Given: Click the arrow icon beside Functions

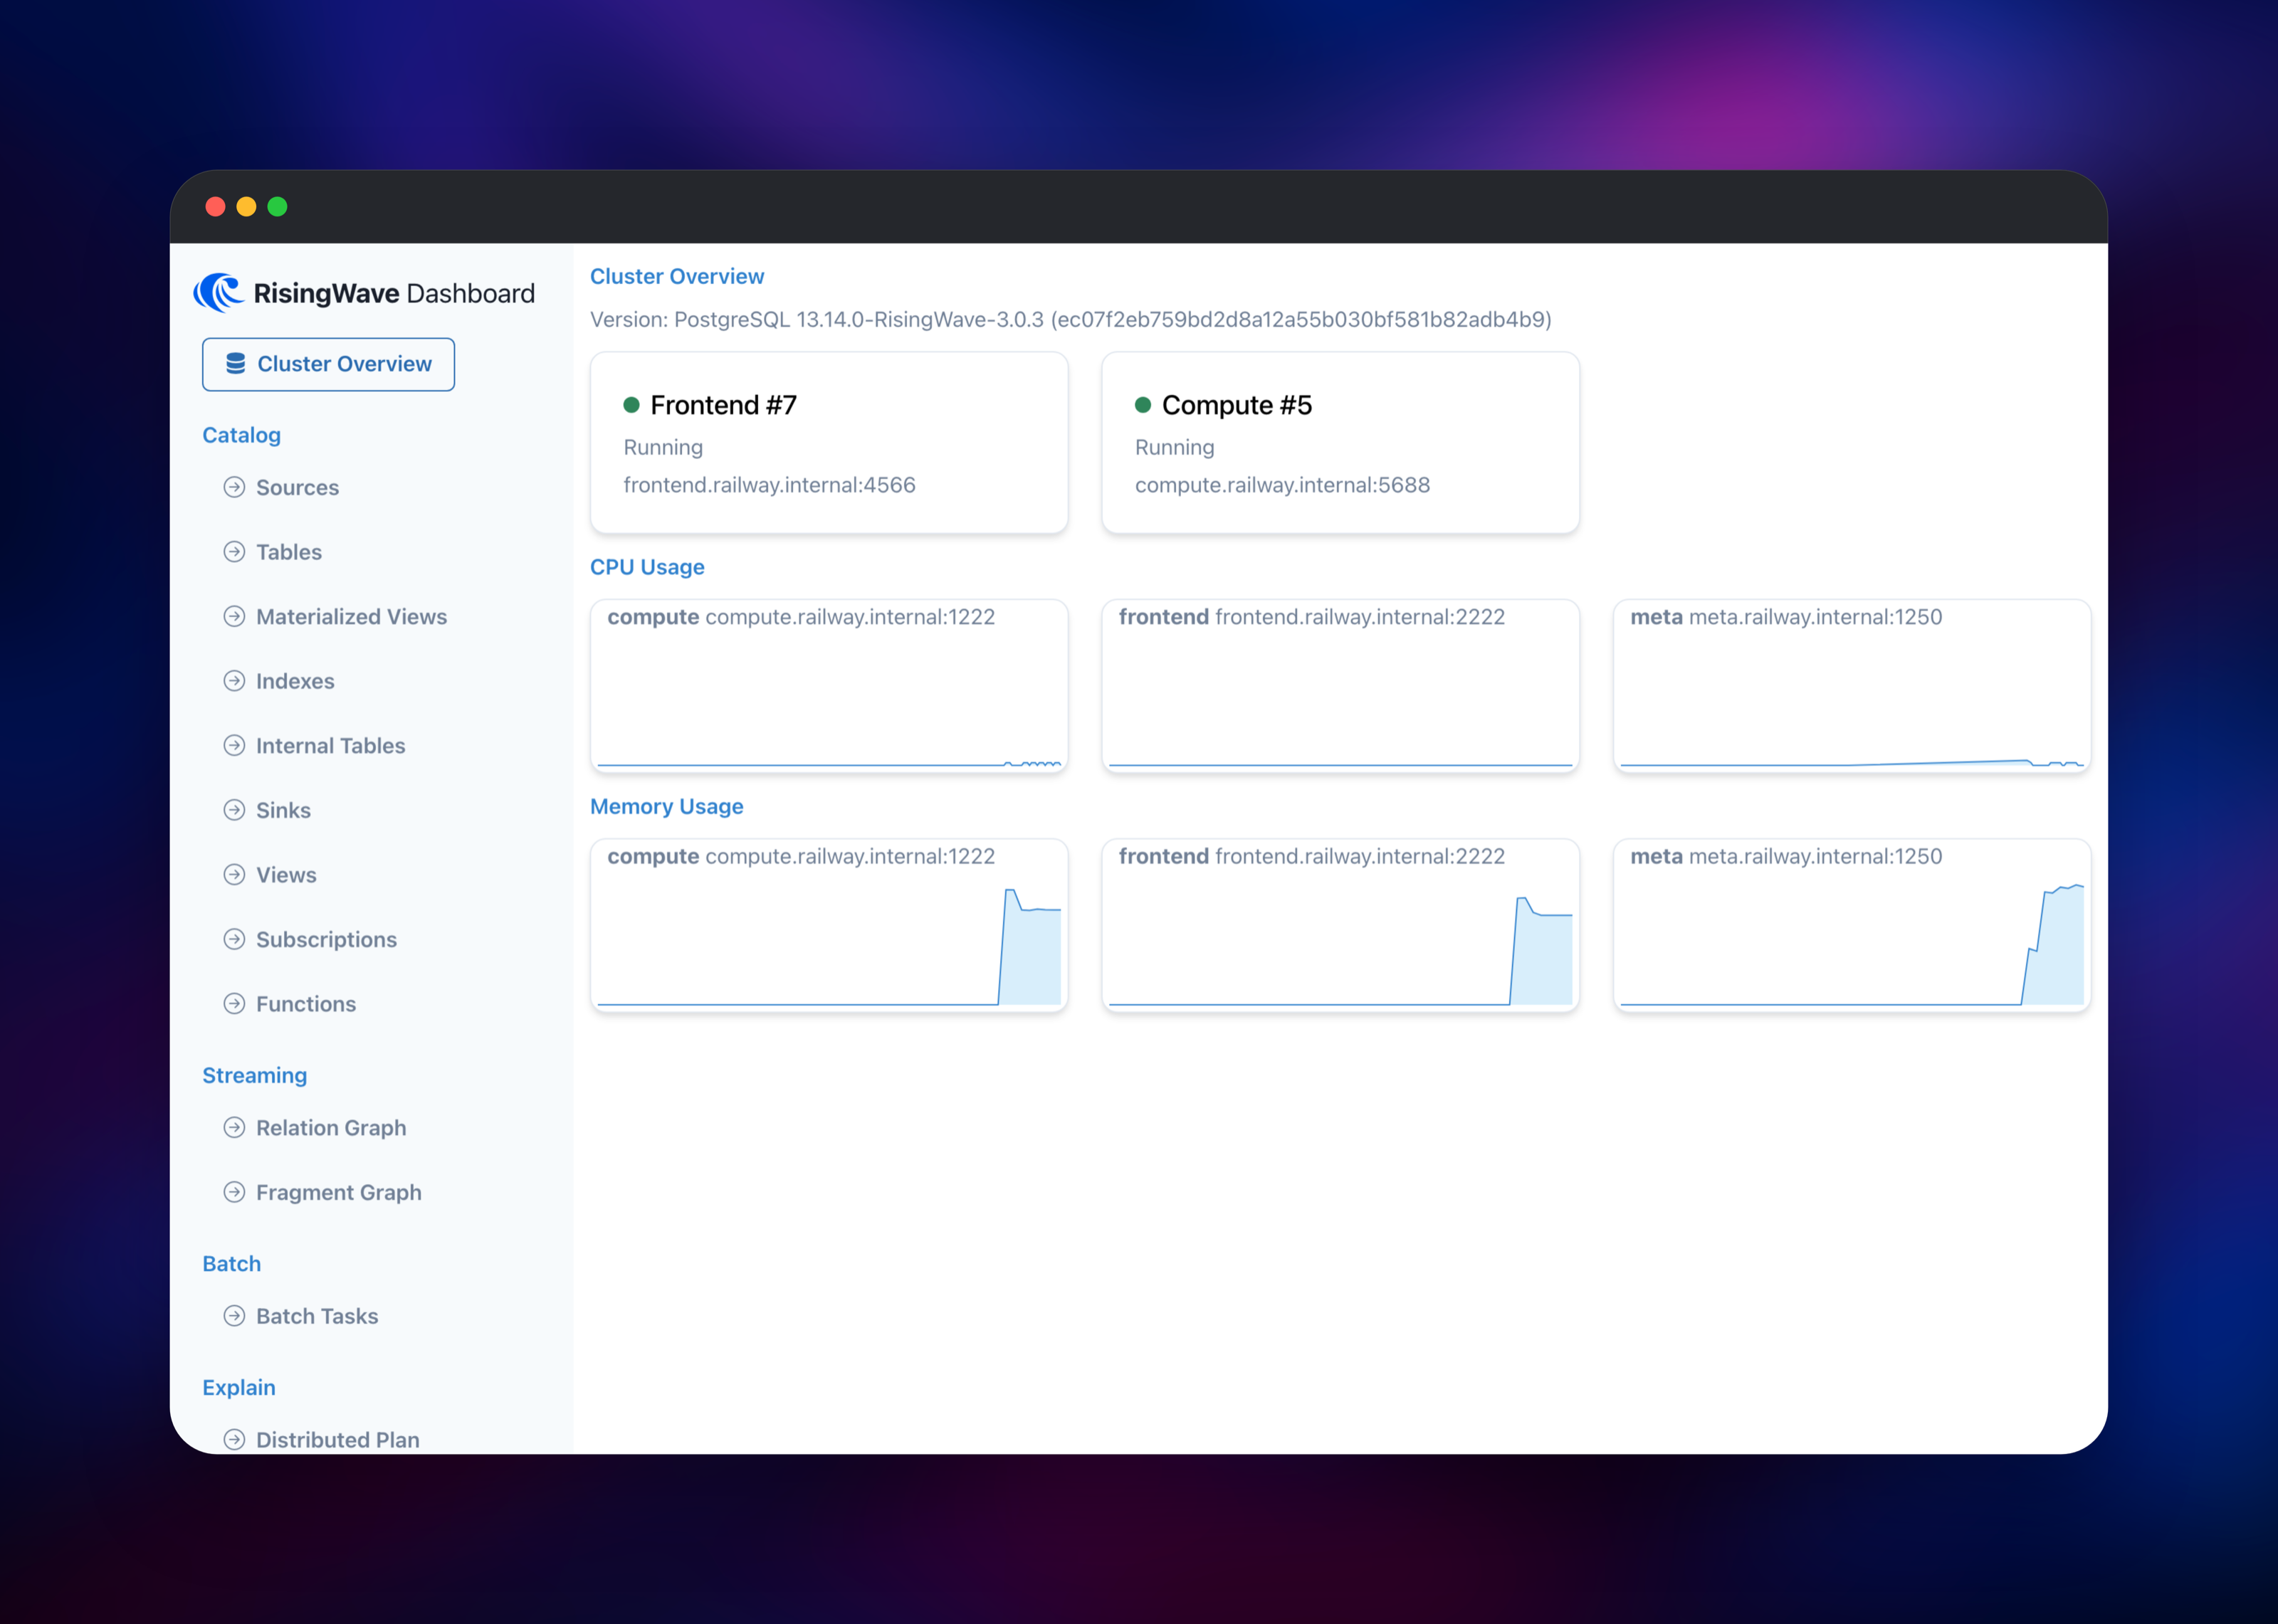Looking at the screenshot, I should 234,1004.
